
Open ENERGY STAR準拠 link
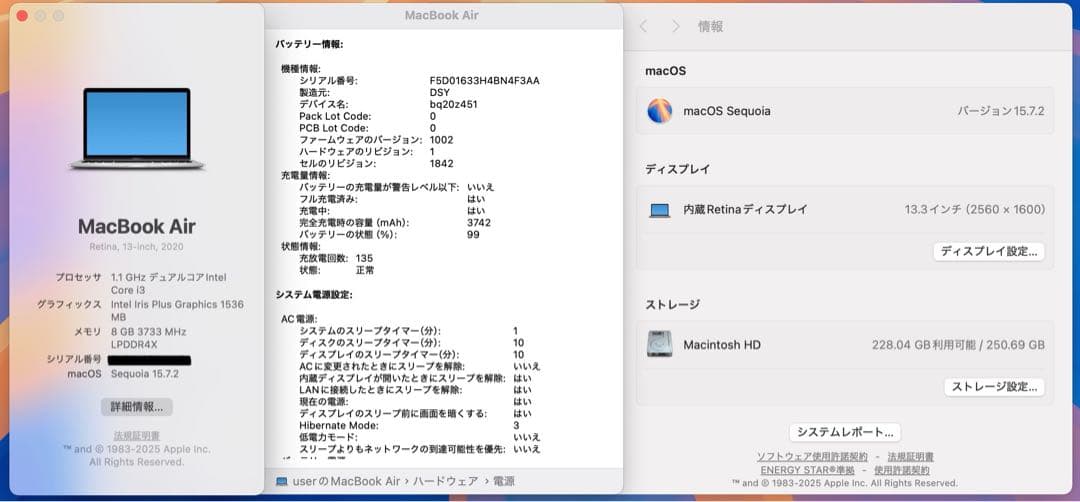[807, 470]
